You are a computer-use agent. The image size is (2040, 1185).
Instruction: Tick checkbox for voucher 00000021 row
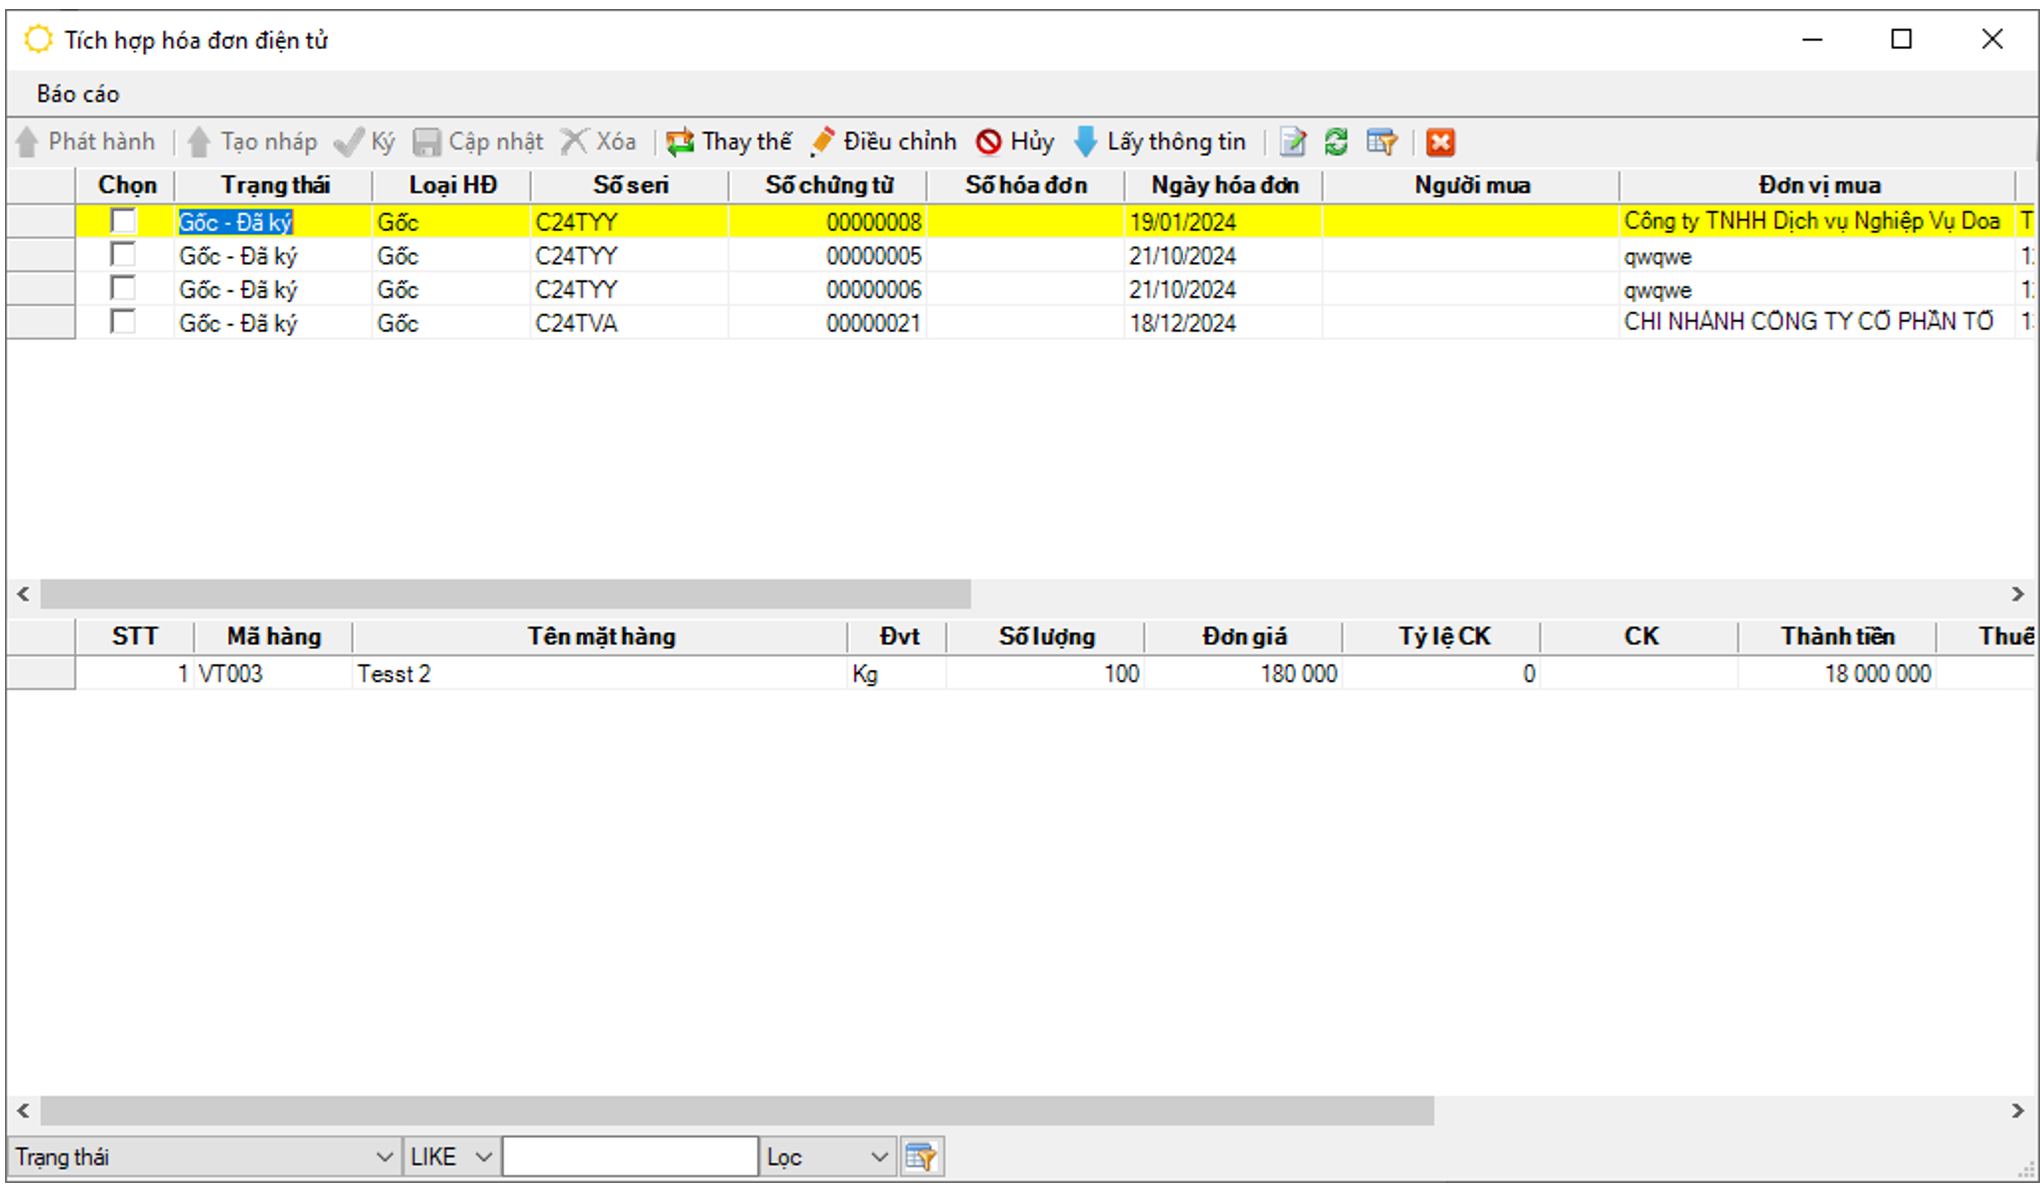(123, 322)
